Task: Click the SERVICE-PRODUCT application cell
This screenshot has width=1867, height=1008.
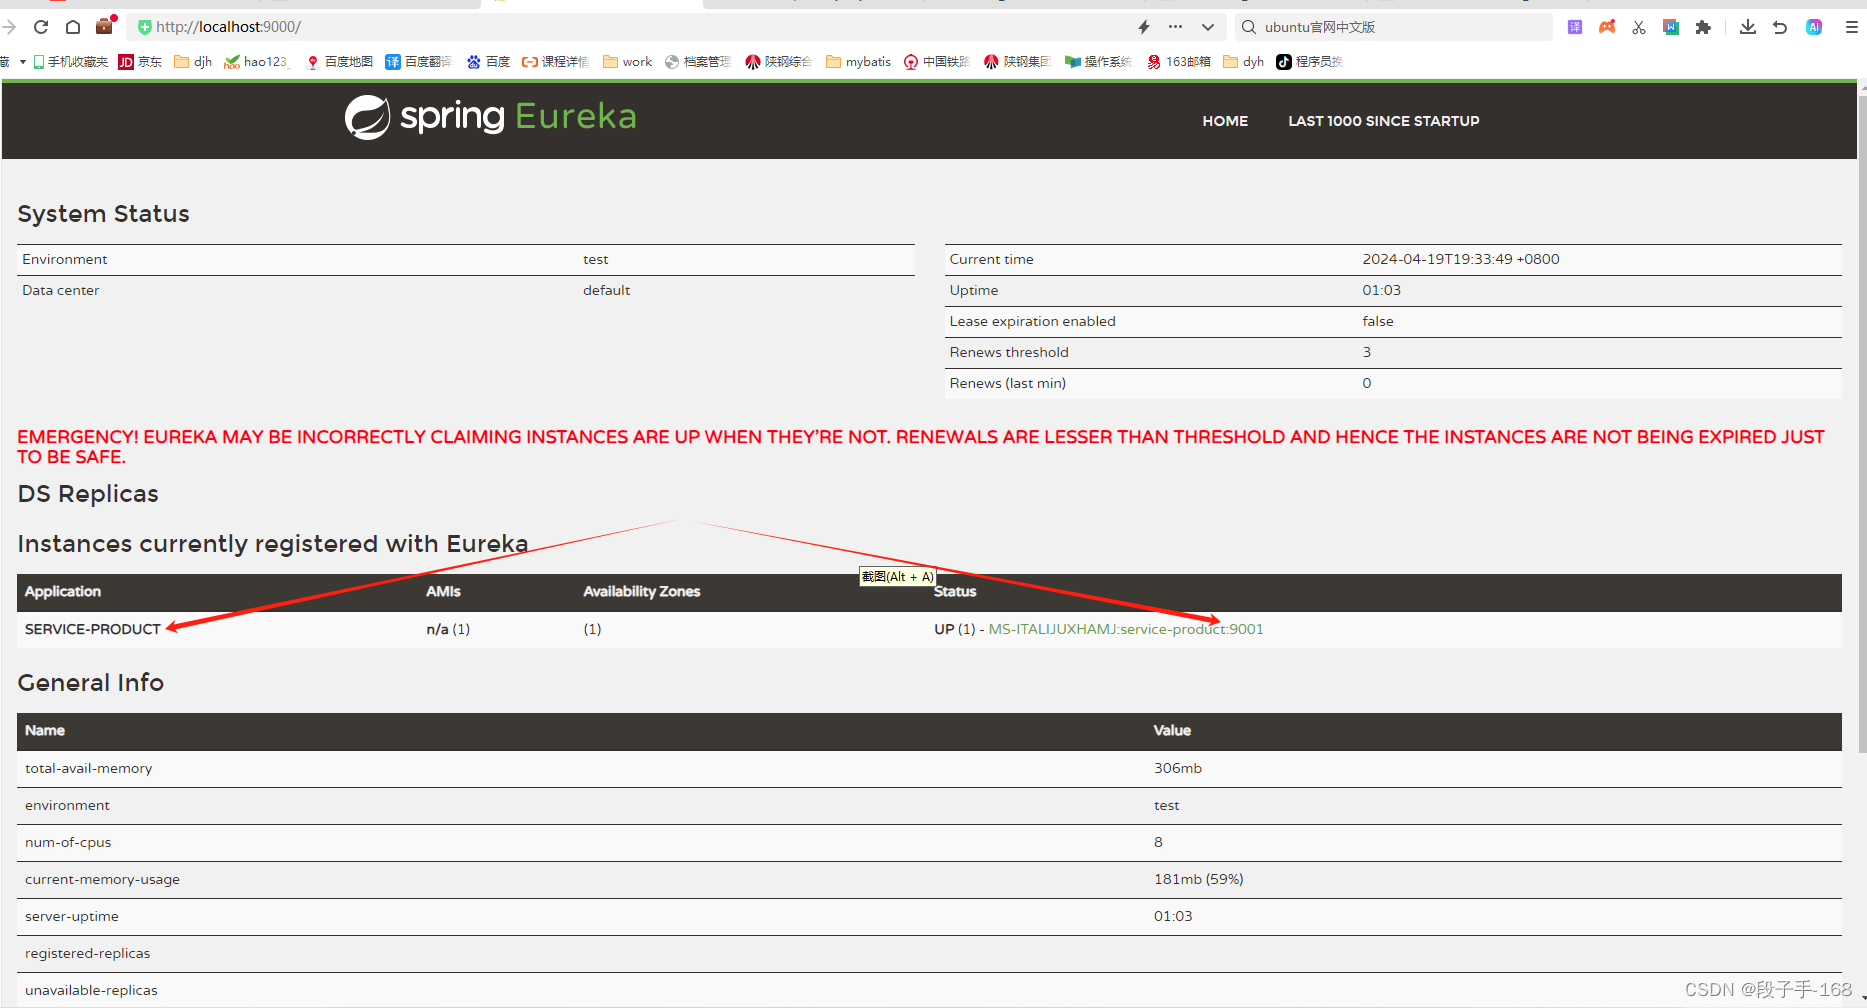Action: point(93,629)
